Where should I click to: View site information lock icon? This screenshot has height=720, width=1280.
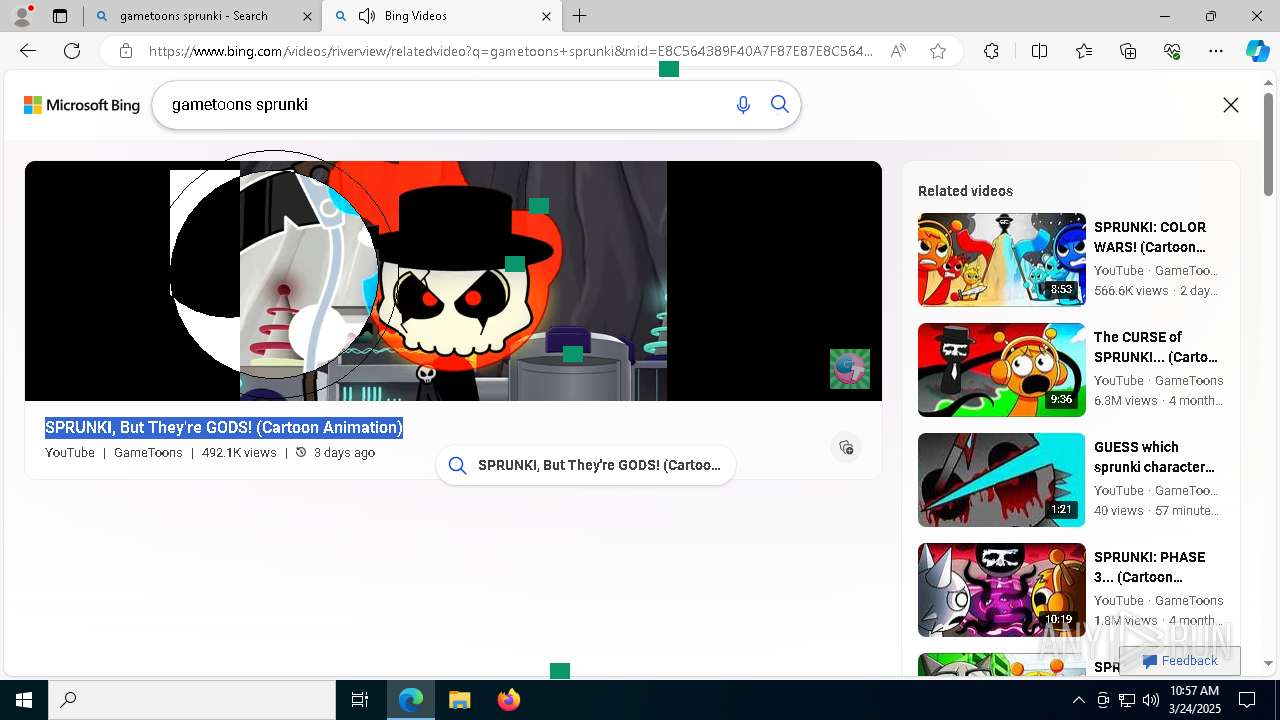pos(125,51)
